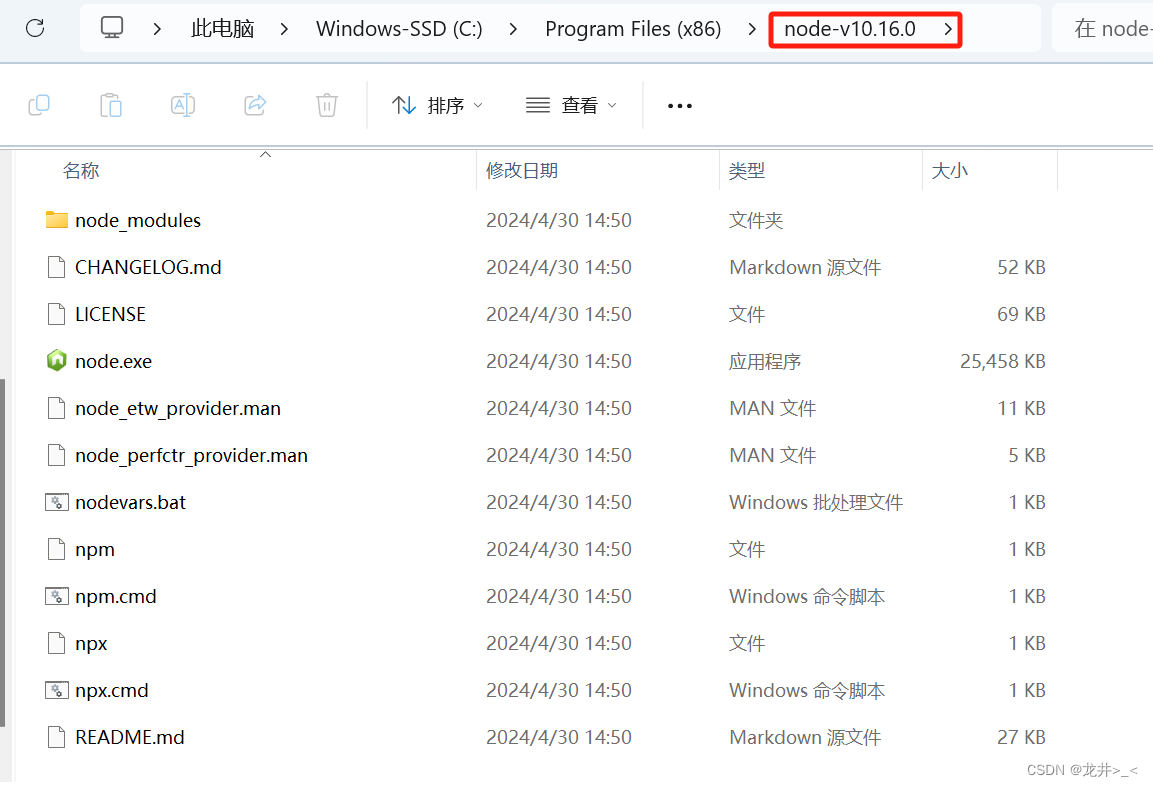Select the npm file name without extension
The image size is (1153, 786).
tap(95, 550)
